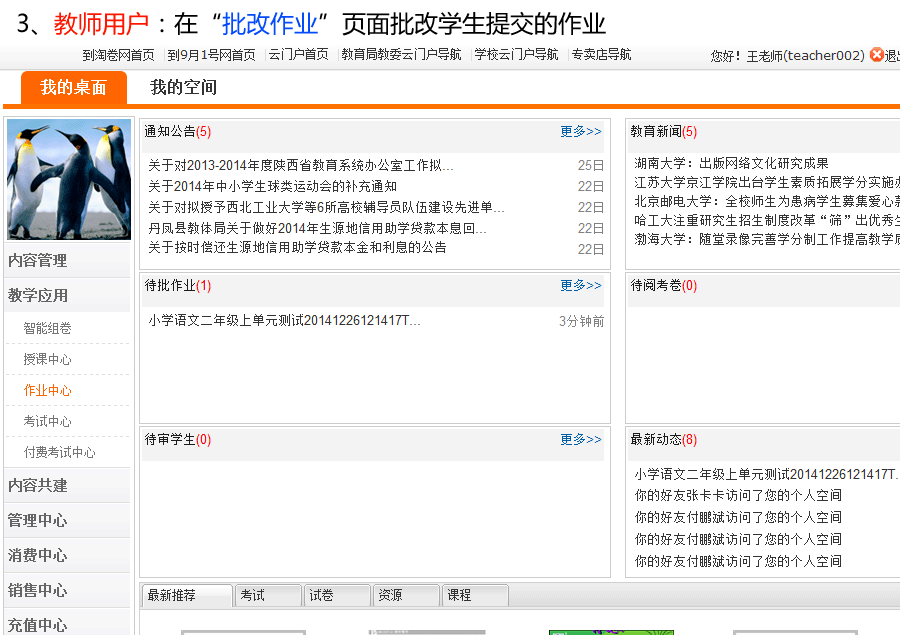Viewport: 900px width, 635px height.
Task: Go to 到淘卷网首页 link
Action: [118, 55]
